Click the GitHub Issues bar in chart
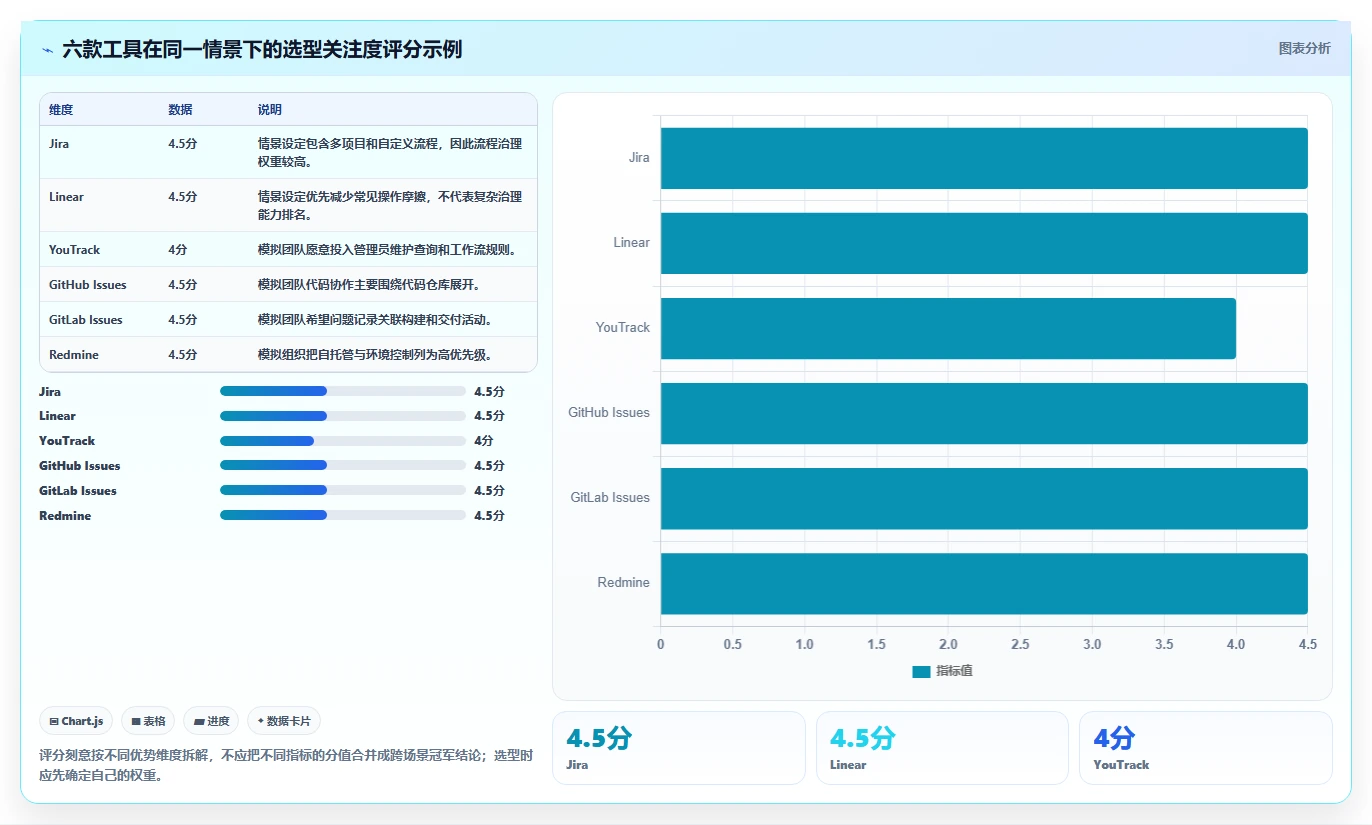Screen dimensions: 1372x825 pos(984,413)
